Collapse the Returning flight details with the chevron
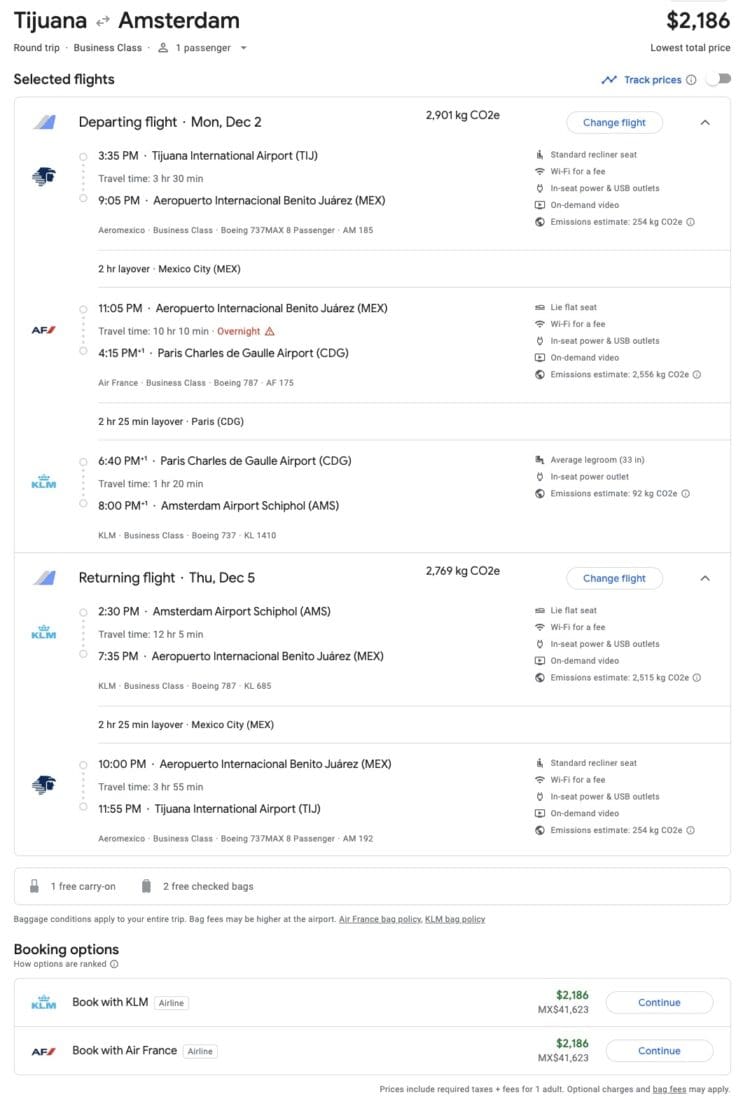This screenshot has width=750, height=1111. click(x=705, y=578)
